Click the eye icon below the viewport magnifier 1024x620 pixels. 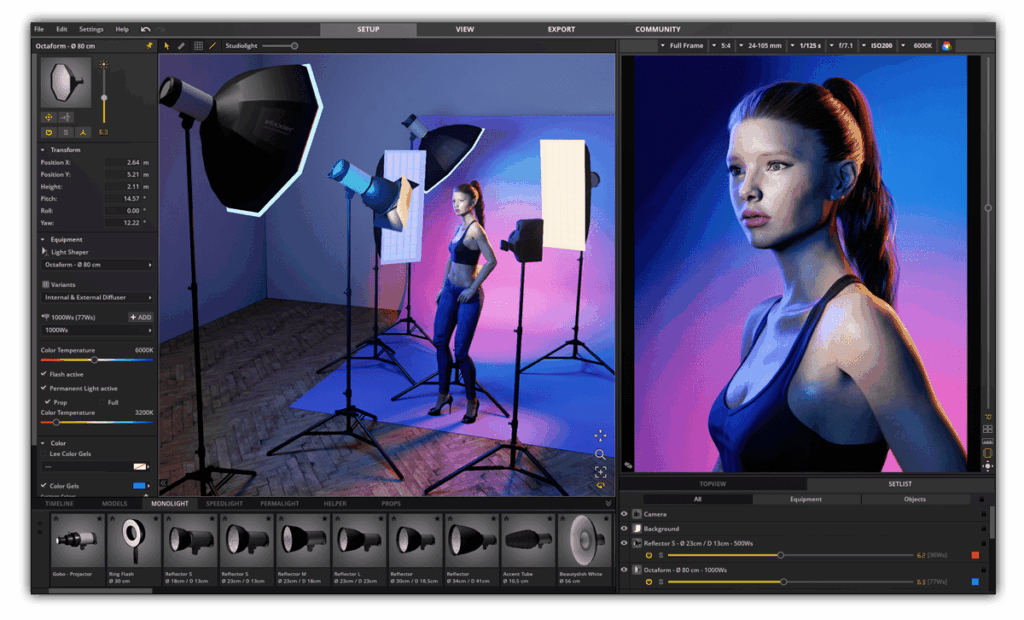point(600,483)
